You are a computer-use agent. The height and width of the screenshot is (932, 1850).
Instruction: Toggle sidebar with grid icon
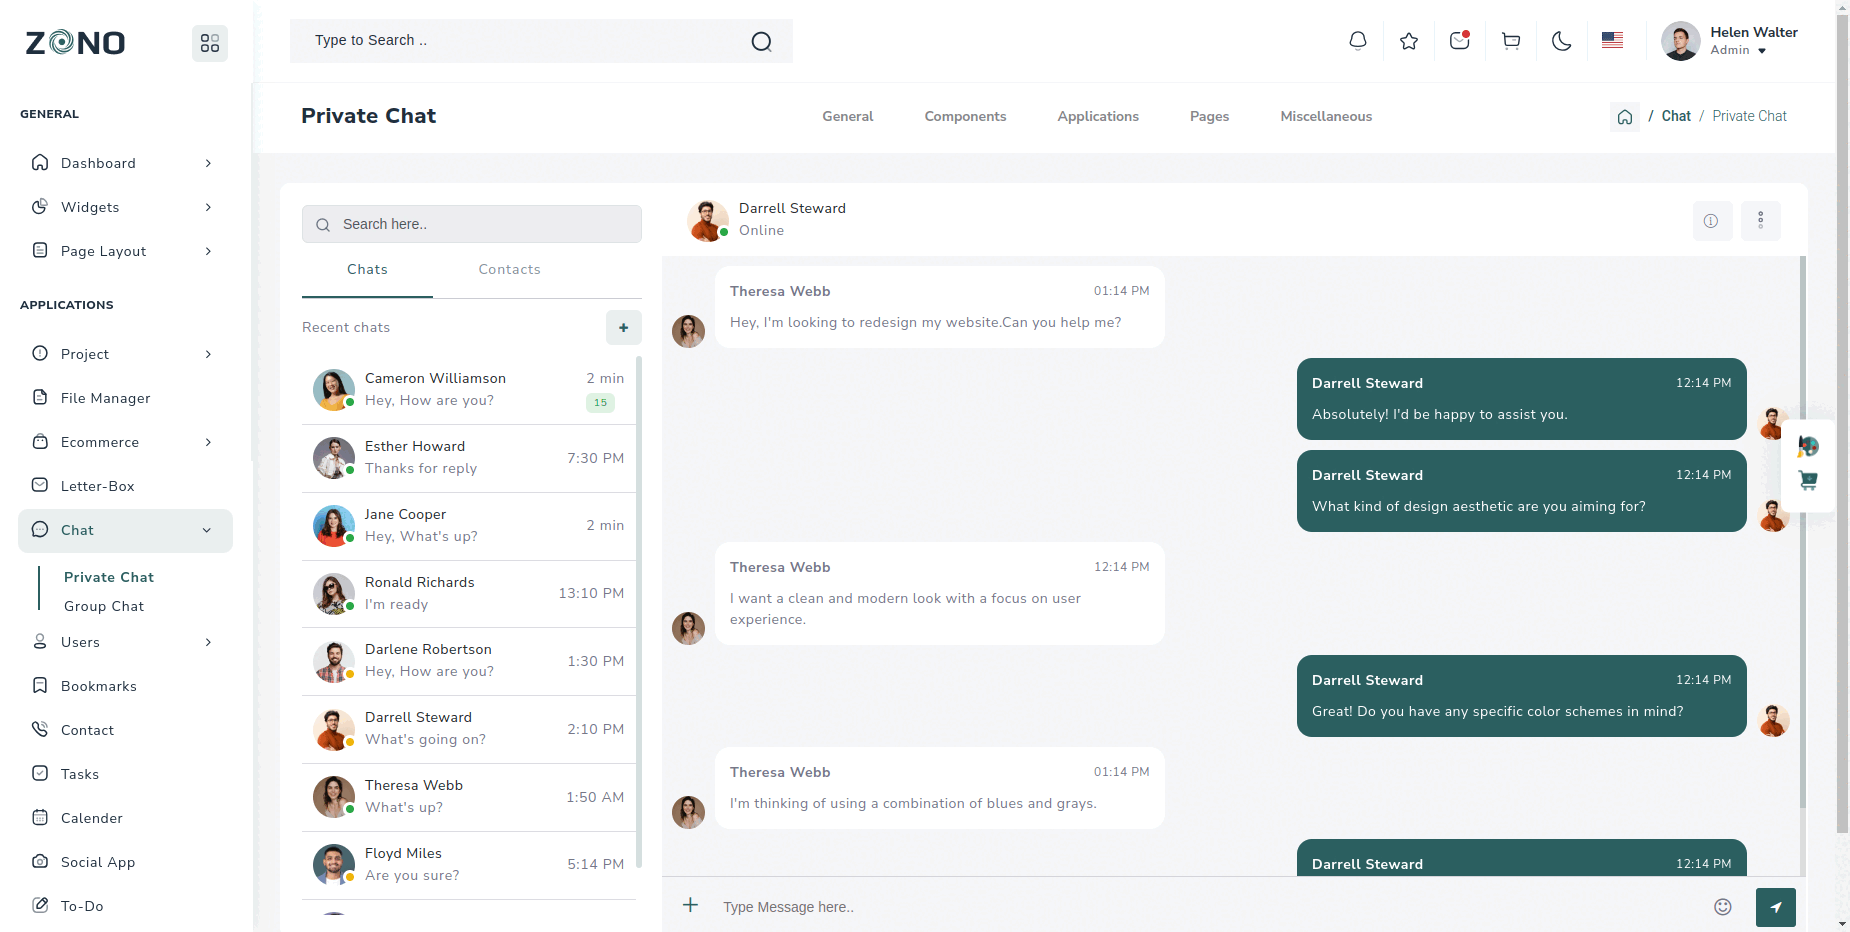(210, 43)
